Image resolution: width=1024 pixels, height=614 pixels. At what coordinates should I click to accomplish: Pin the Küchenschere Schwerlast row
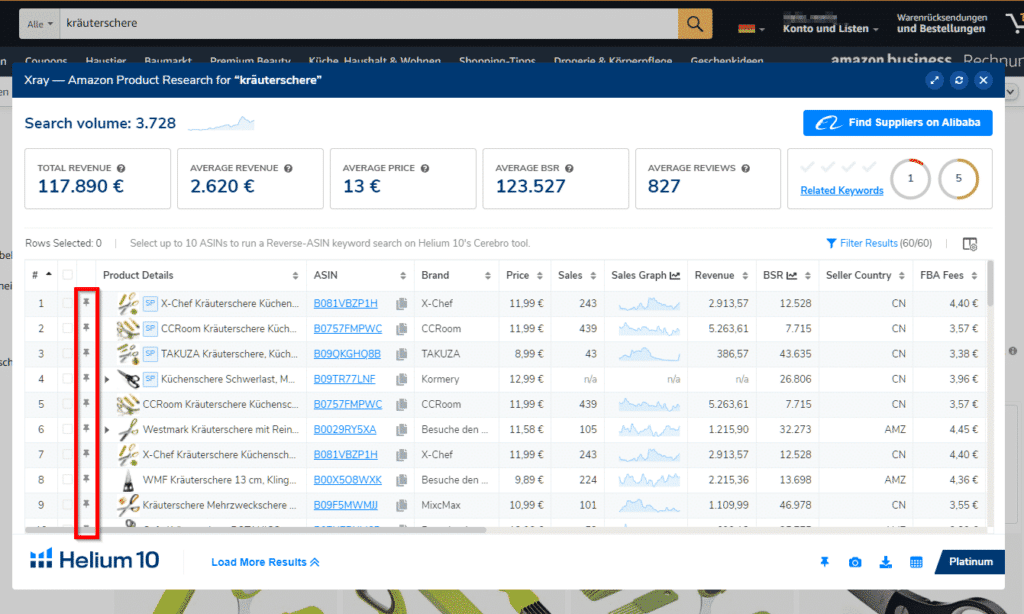pos(86,378)
